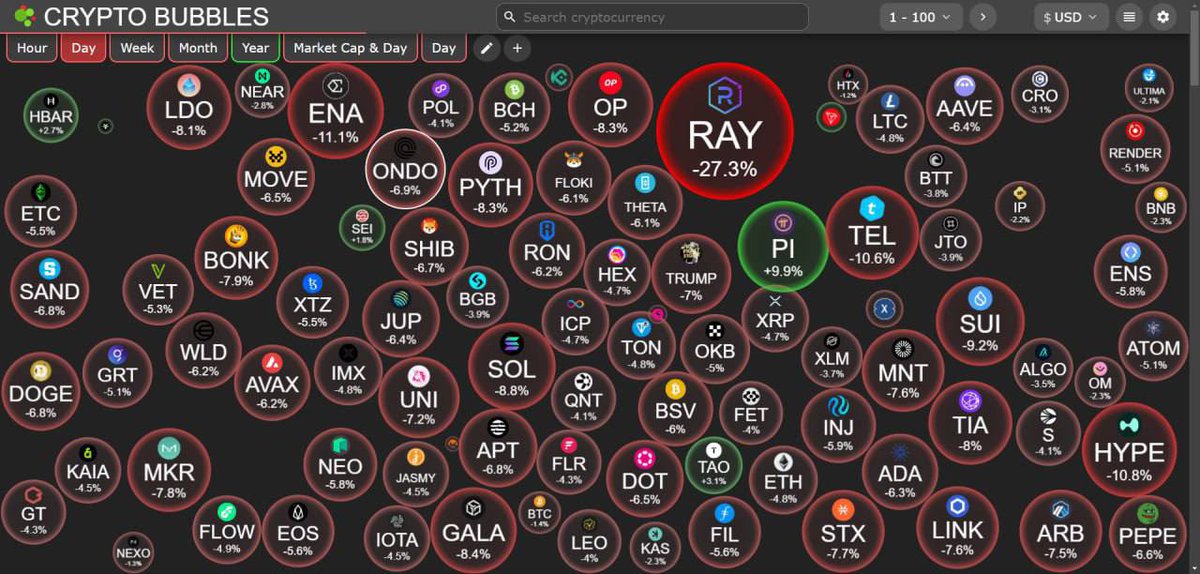Open the 1 - 100 range dropdown
The image size is (1200, 574).
point(922,17)
